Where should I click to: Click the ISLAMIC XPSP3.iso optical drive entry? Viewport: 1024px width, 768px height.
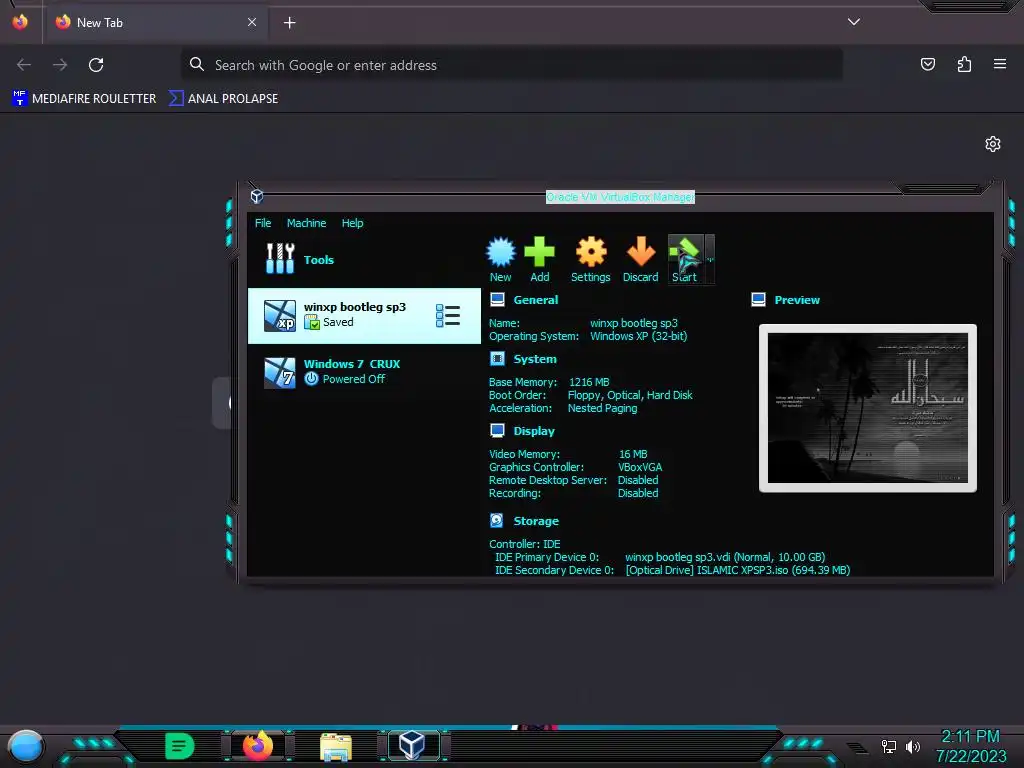(737, 569)
